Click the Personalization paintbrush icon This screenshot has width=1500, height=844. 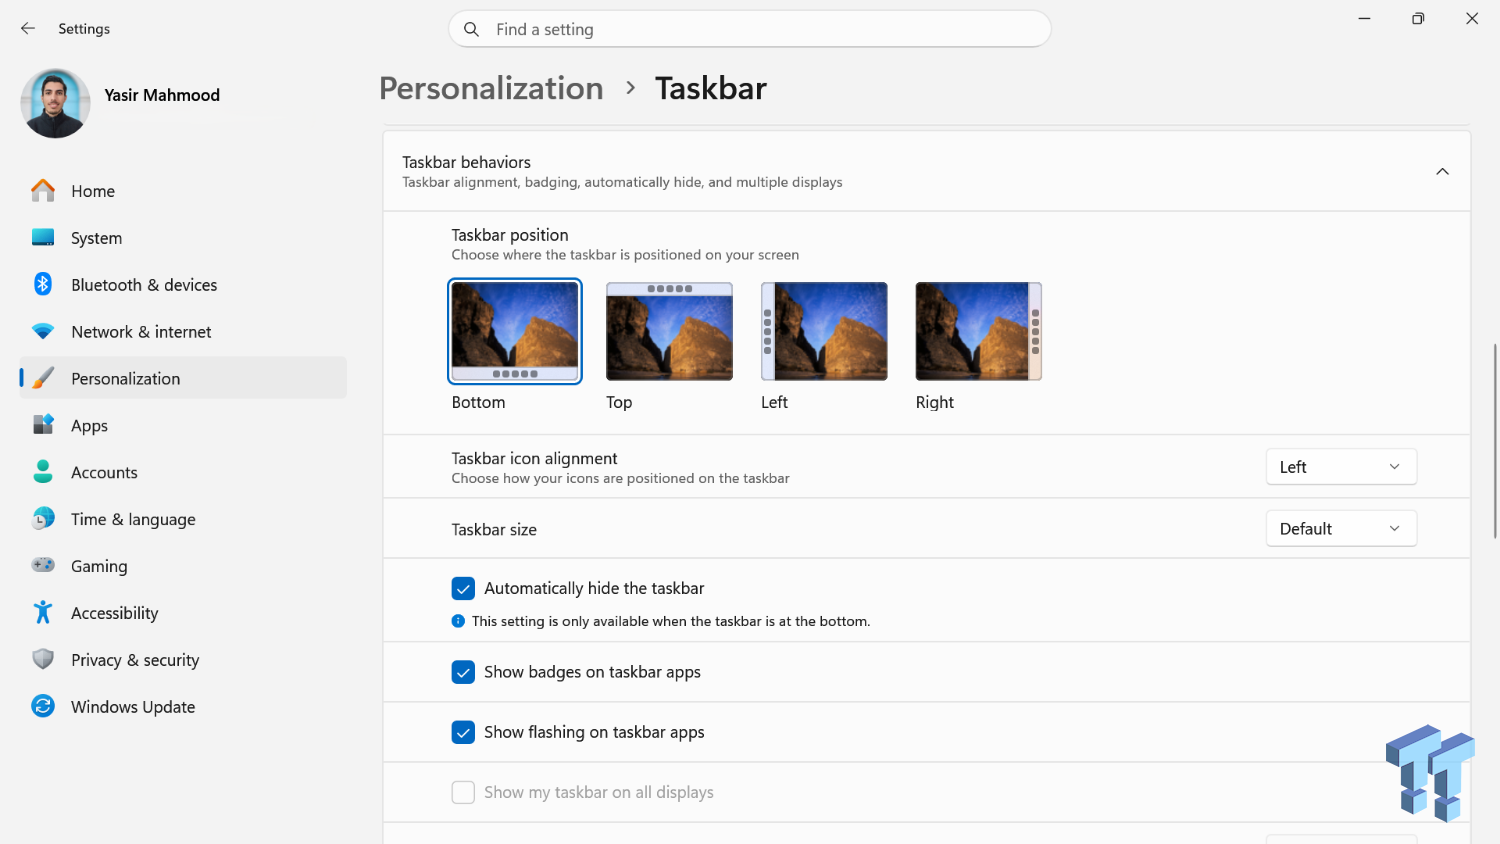[x=43, y=378]
